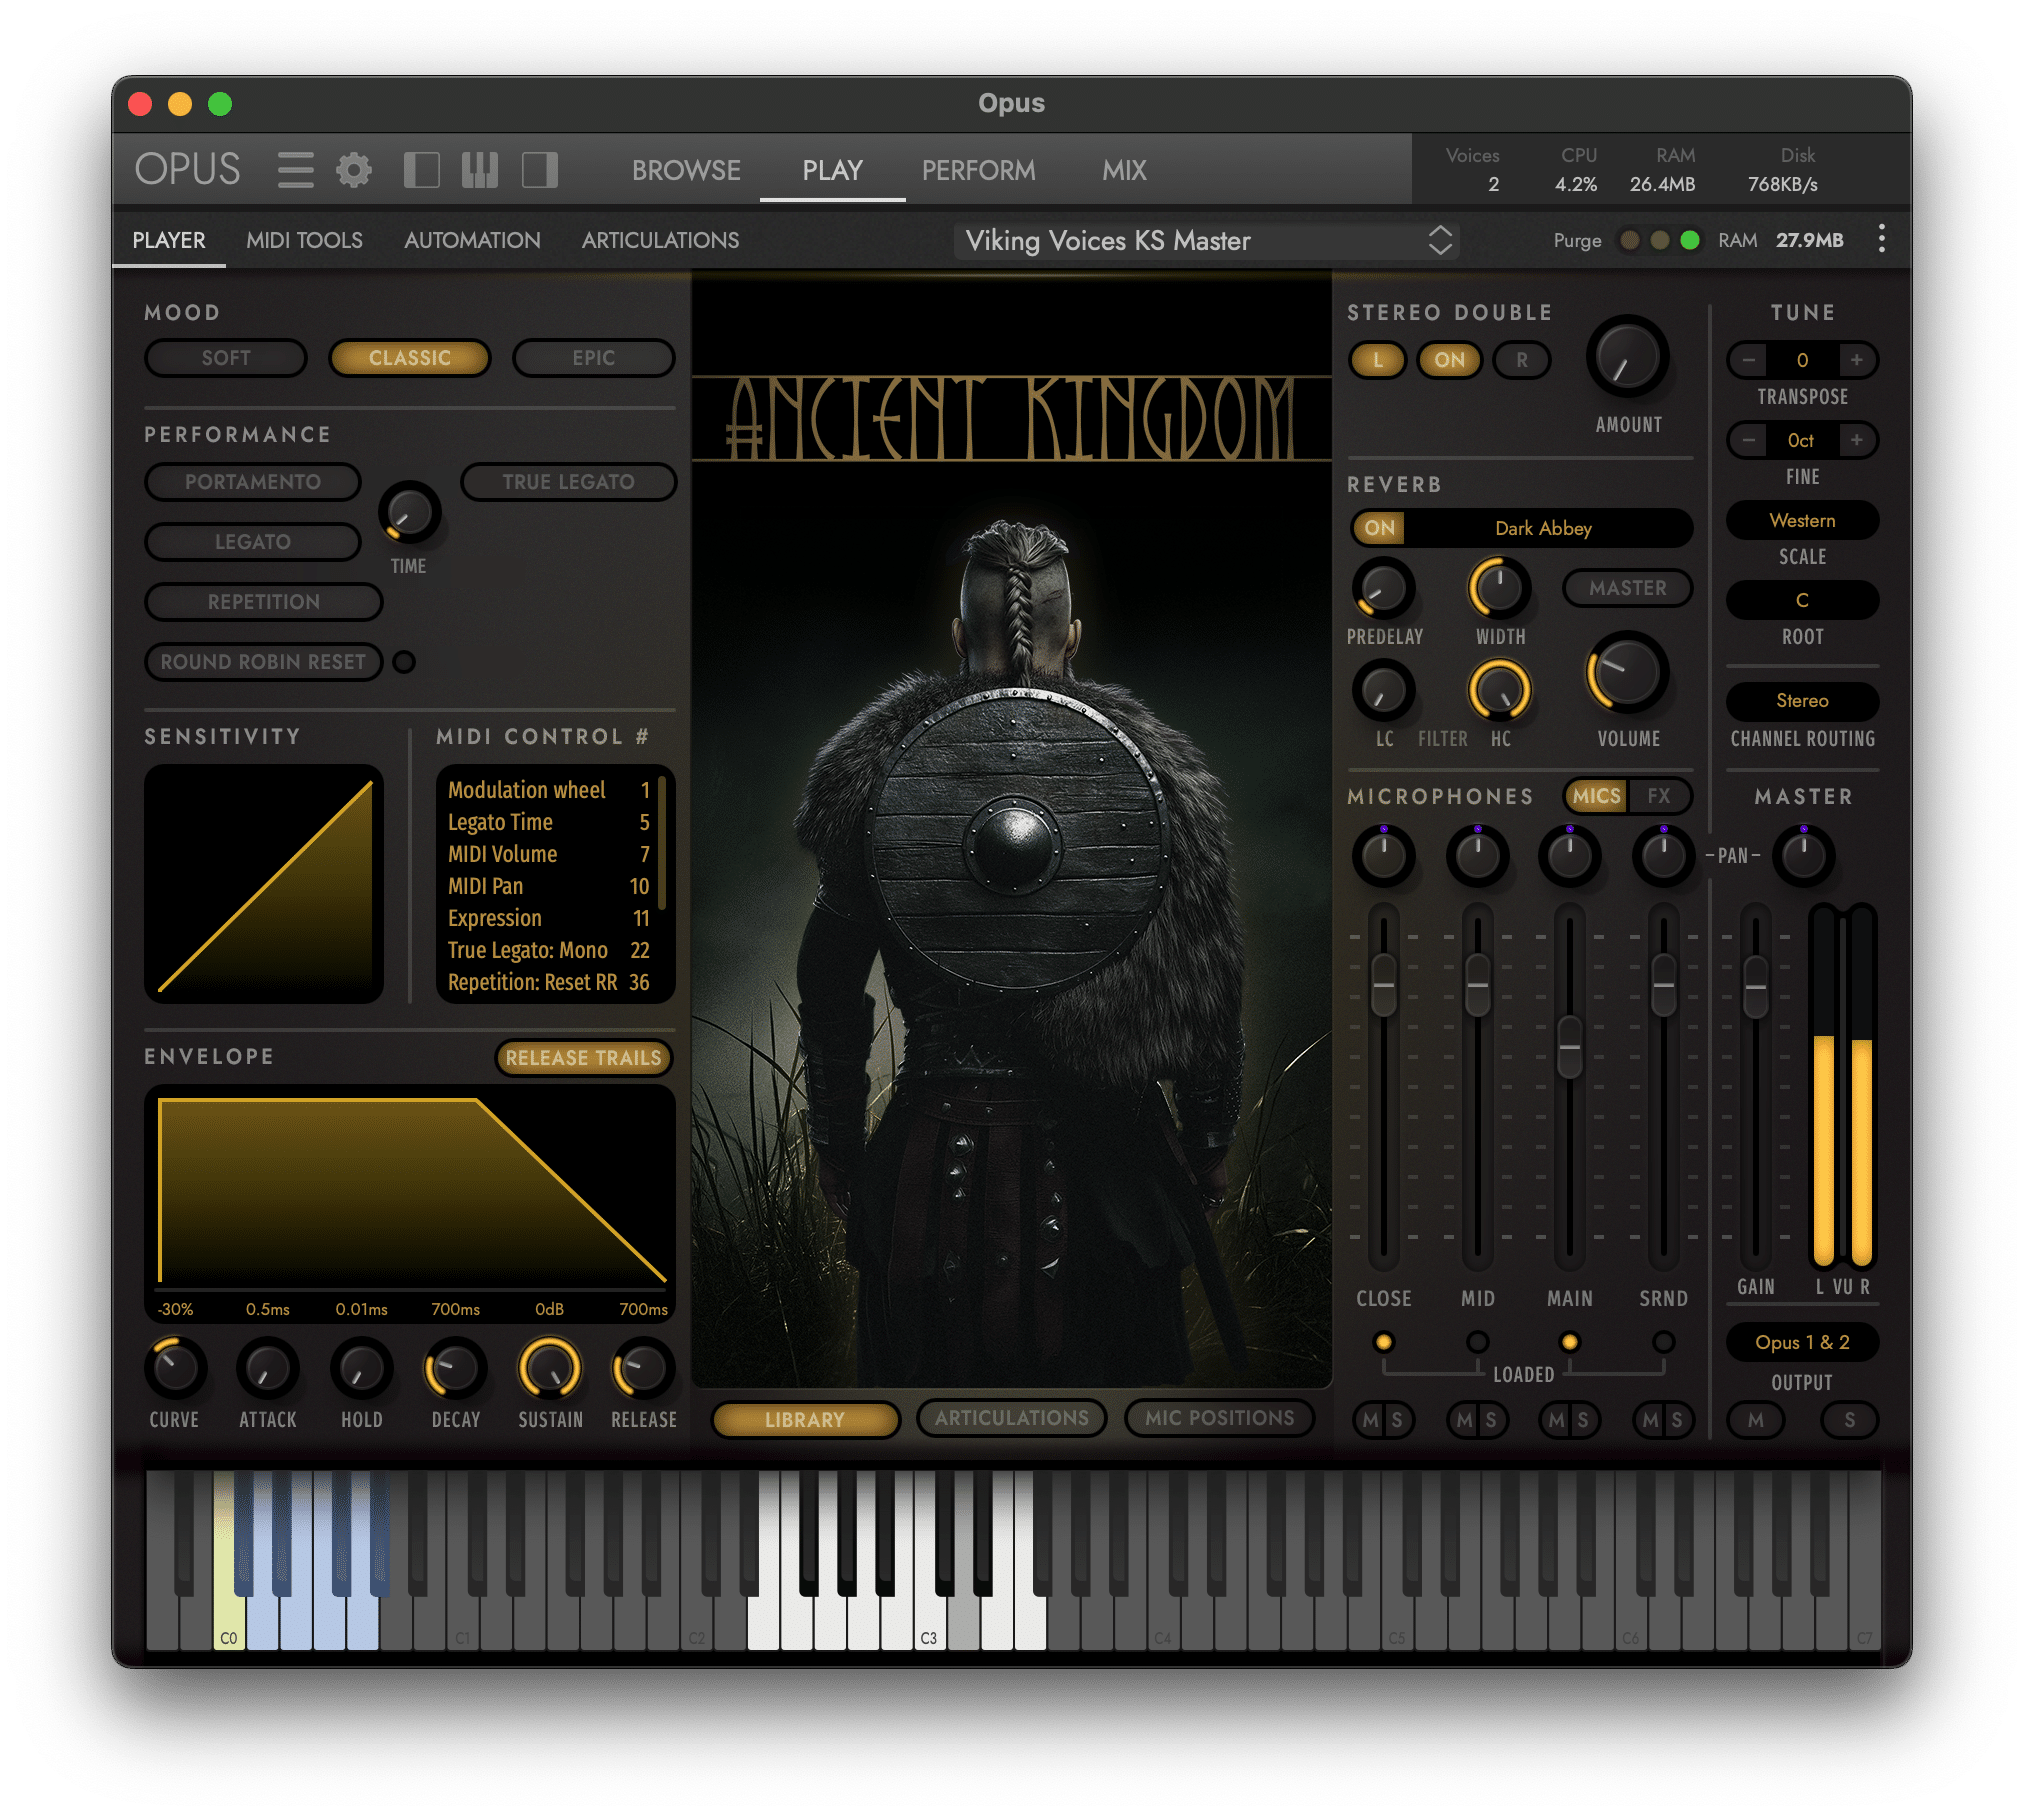Open the Opus 1 & 2 output dropdown
Image resolution: width=2024 pixels, height=1816 pixels.
(1802, 1342)
